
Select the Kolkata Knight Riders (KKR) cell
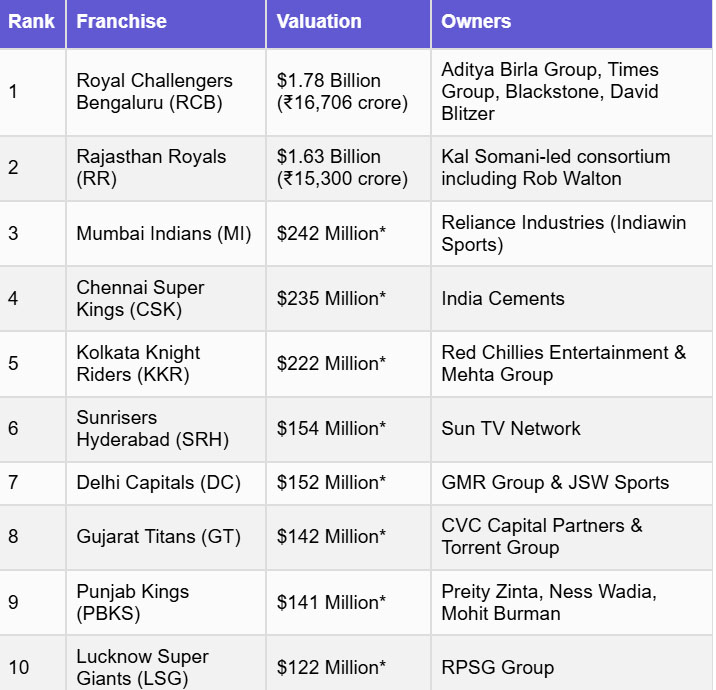click(x=138, y=363)
